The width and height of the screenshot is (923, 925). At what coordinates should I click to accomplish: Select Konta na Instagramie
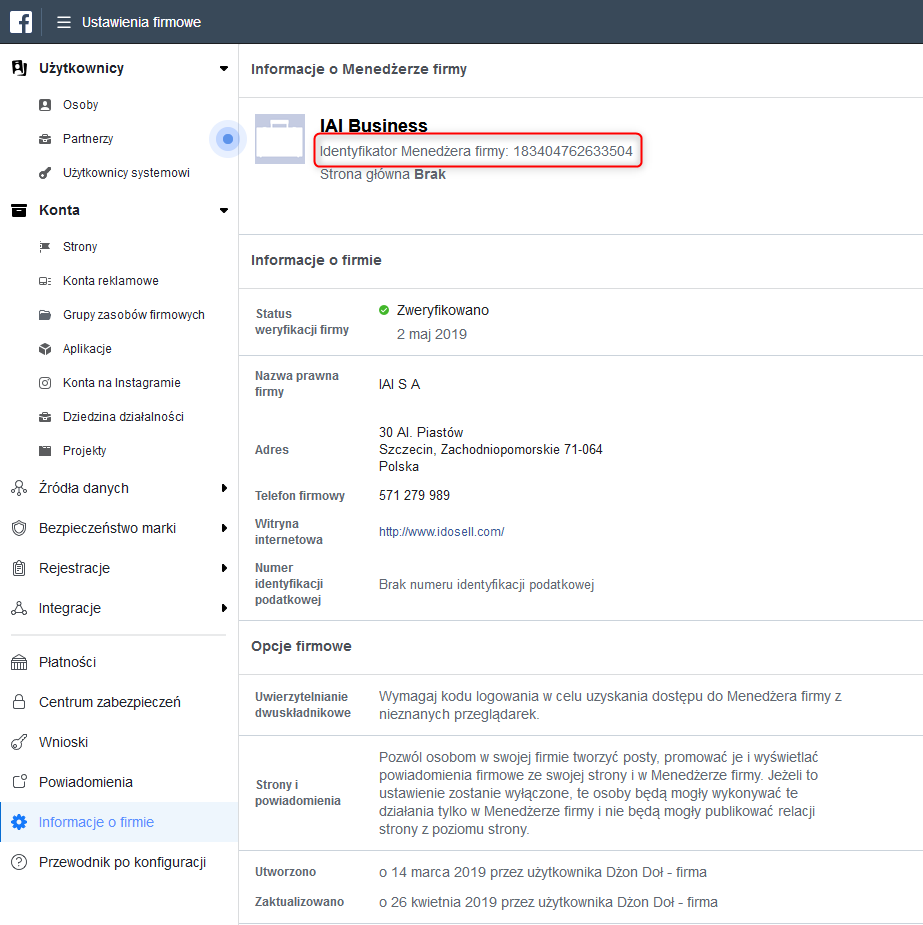(121, 383)
